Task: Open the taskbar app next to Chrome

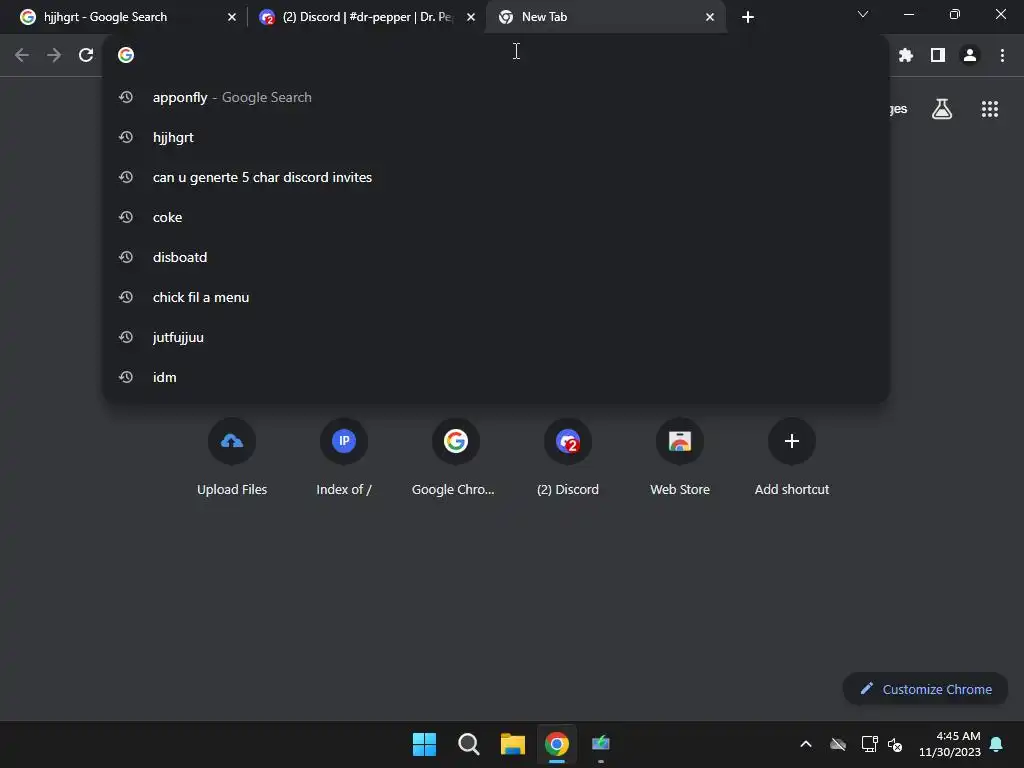Action: coord(601,744)
